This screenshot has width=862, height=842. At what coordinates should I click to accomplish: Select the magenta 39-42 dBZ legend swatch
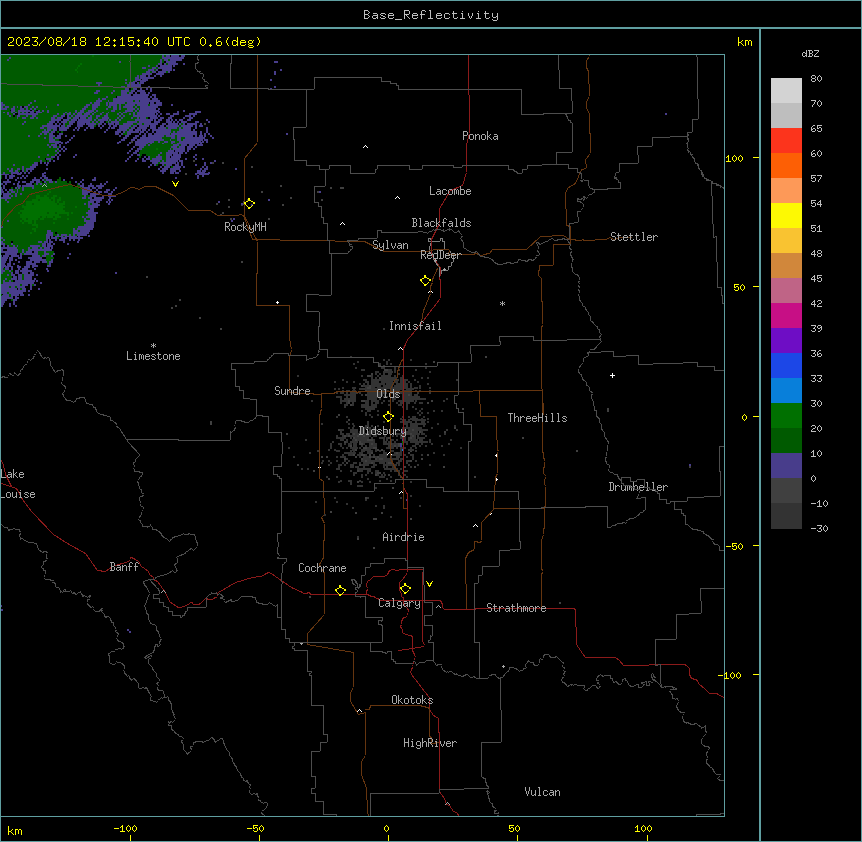[786, 315]
